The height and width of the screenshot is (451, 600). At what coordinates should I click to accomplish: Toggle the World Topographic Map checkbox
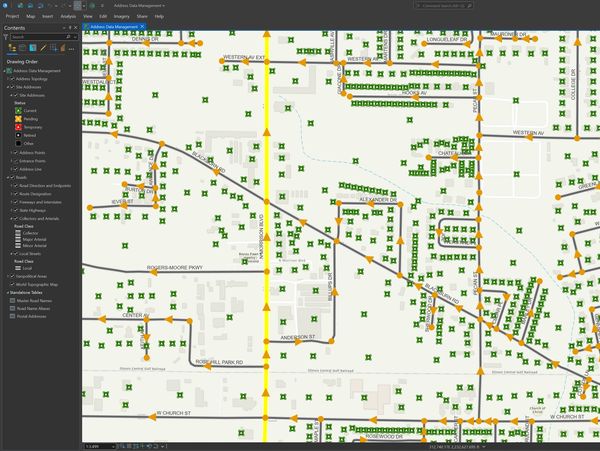[11, 284]
